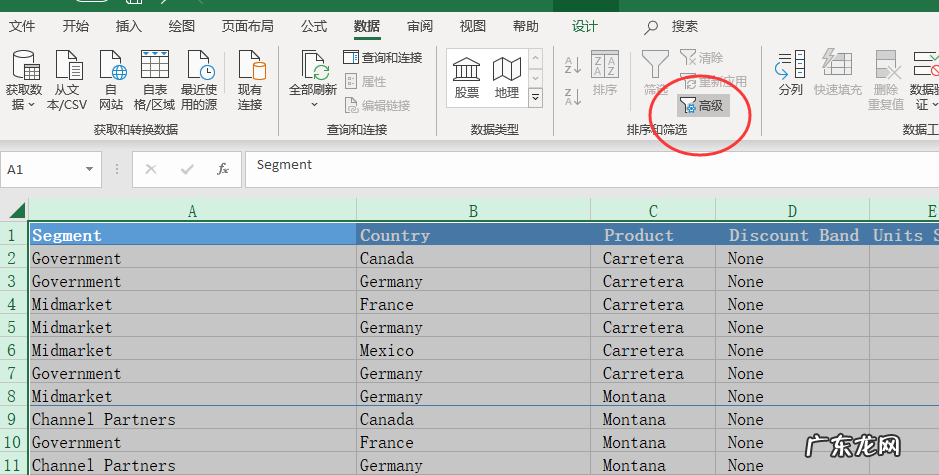Click the 高级 (Advanced) filter button
Viewport: 939px width, 475px height.
point(702,105)
